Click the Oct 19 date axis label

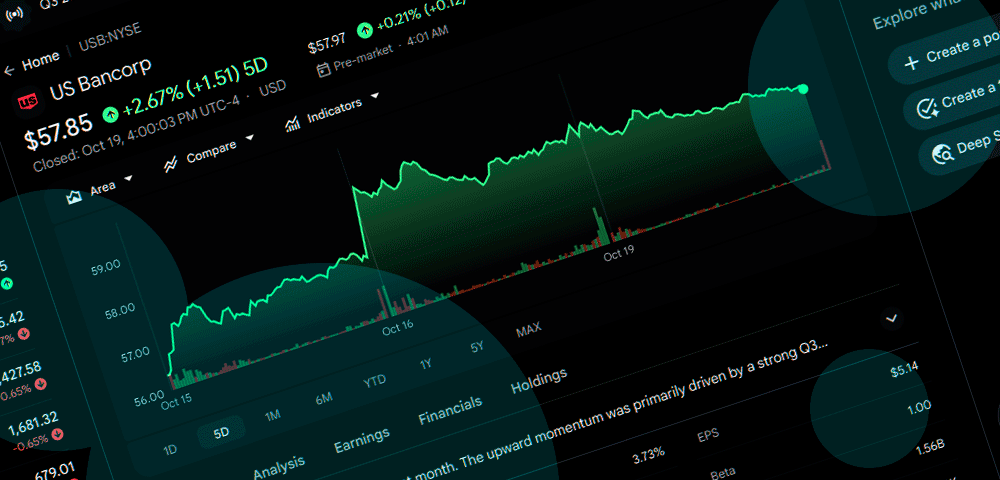click(619, 255)
